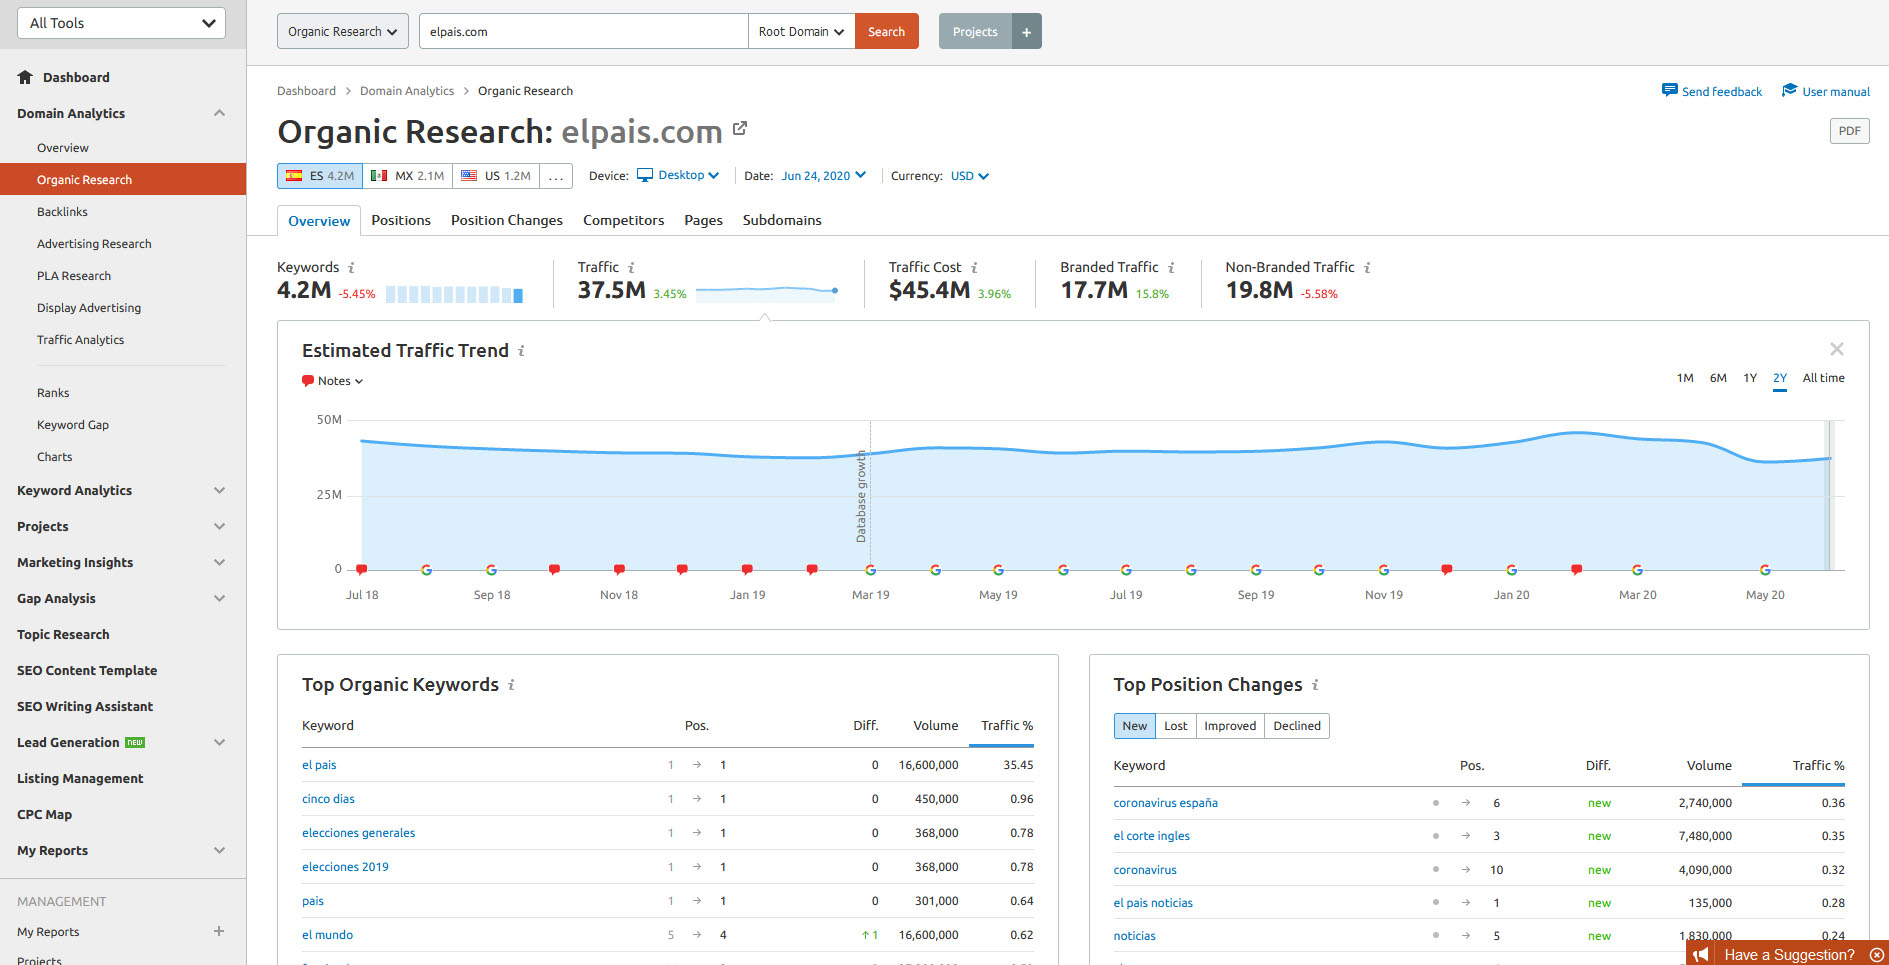Show Declined position changes
This screenshot has width=1889, height=965.
[x=1297, y=726]
